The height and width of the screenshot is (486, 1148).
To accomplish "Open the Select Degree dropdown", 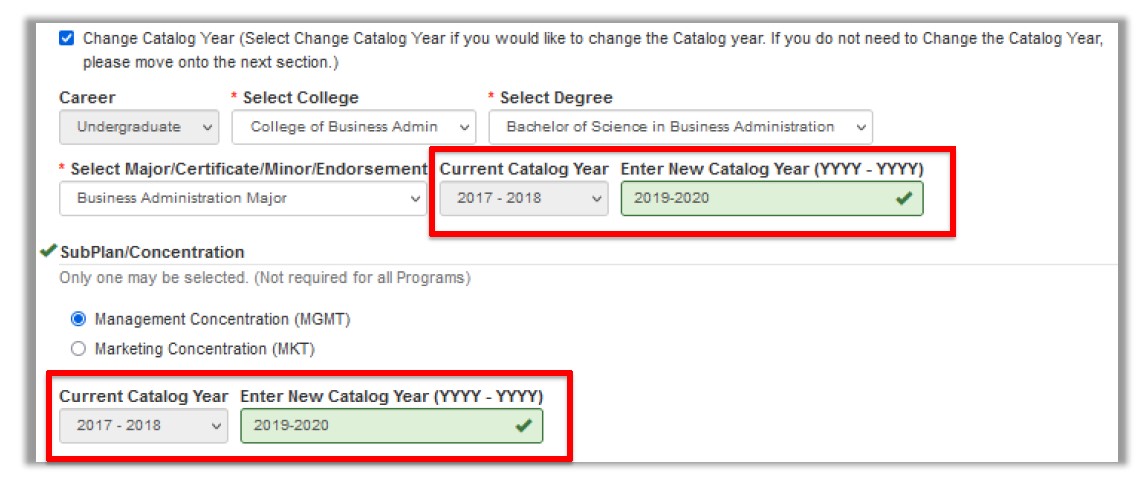I will pos(680,127).
